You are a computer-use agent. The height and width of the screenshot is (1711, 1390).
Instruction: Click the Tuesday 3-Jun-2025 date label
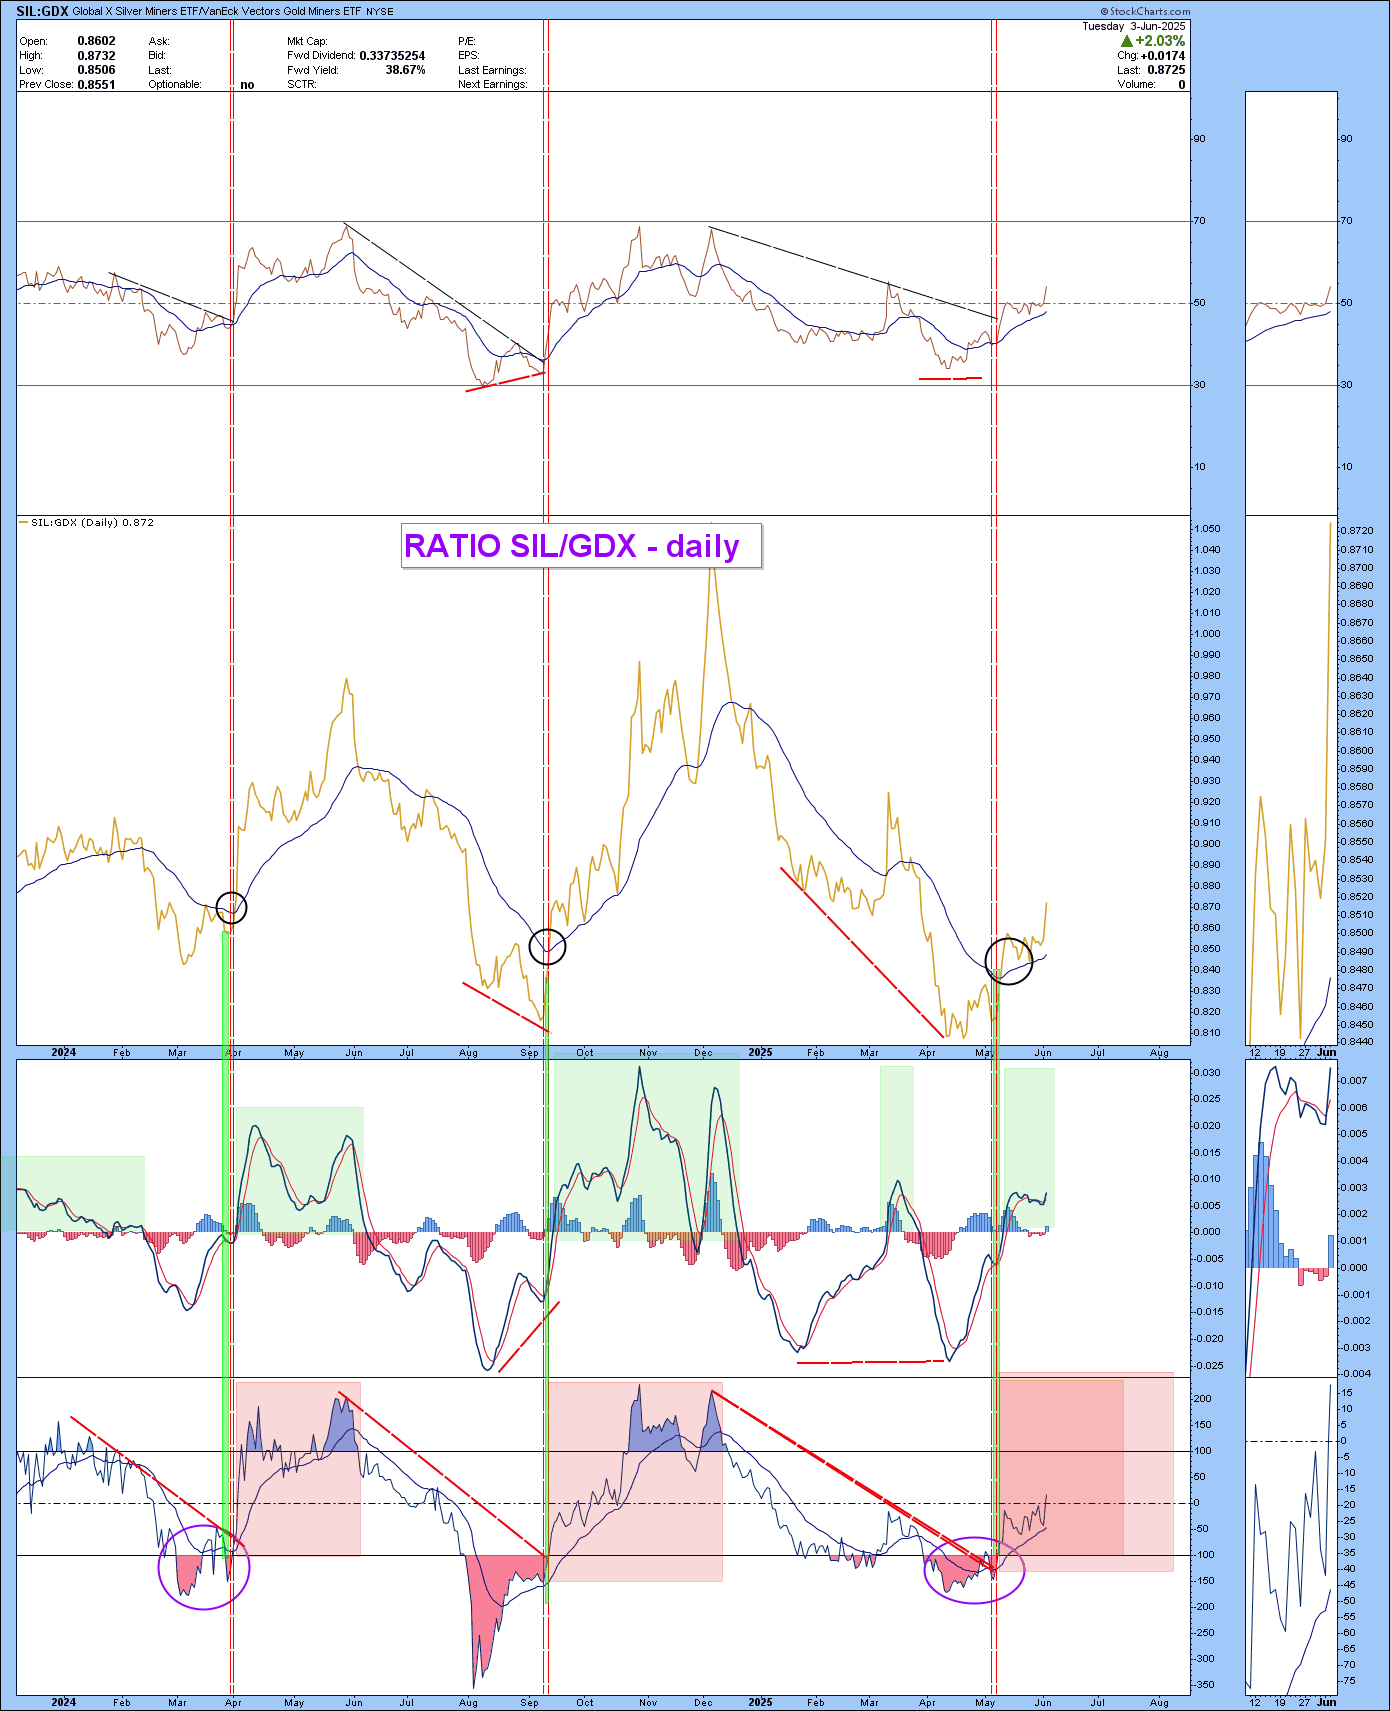click(x=1133, y=26)
